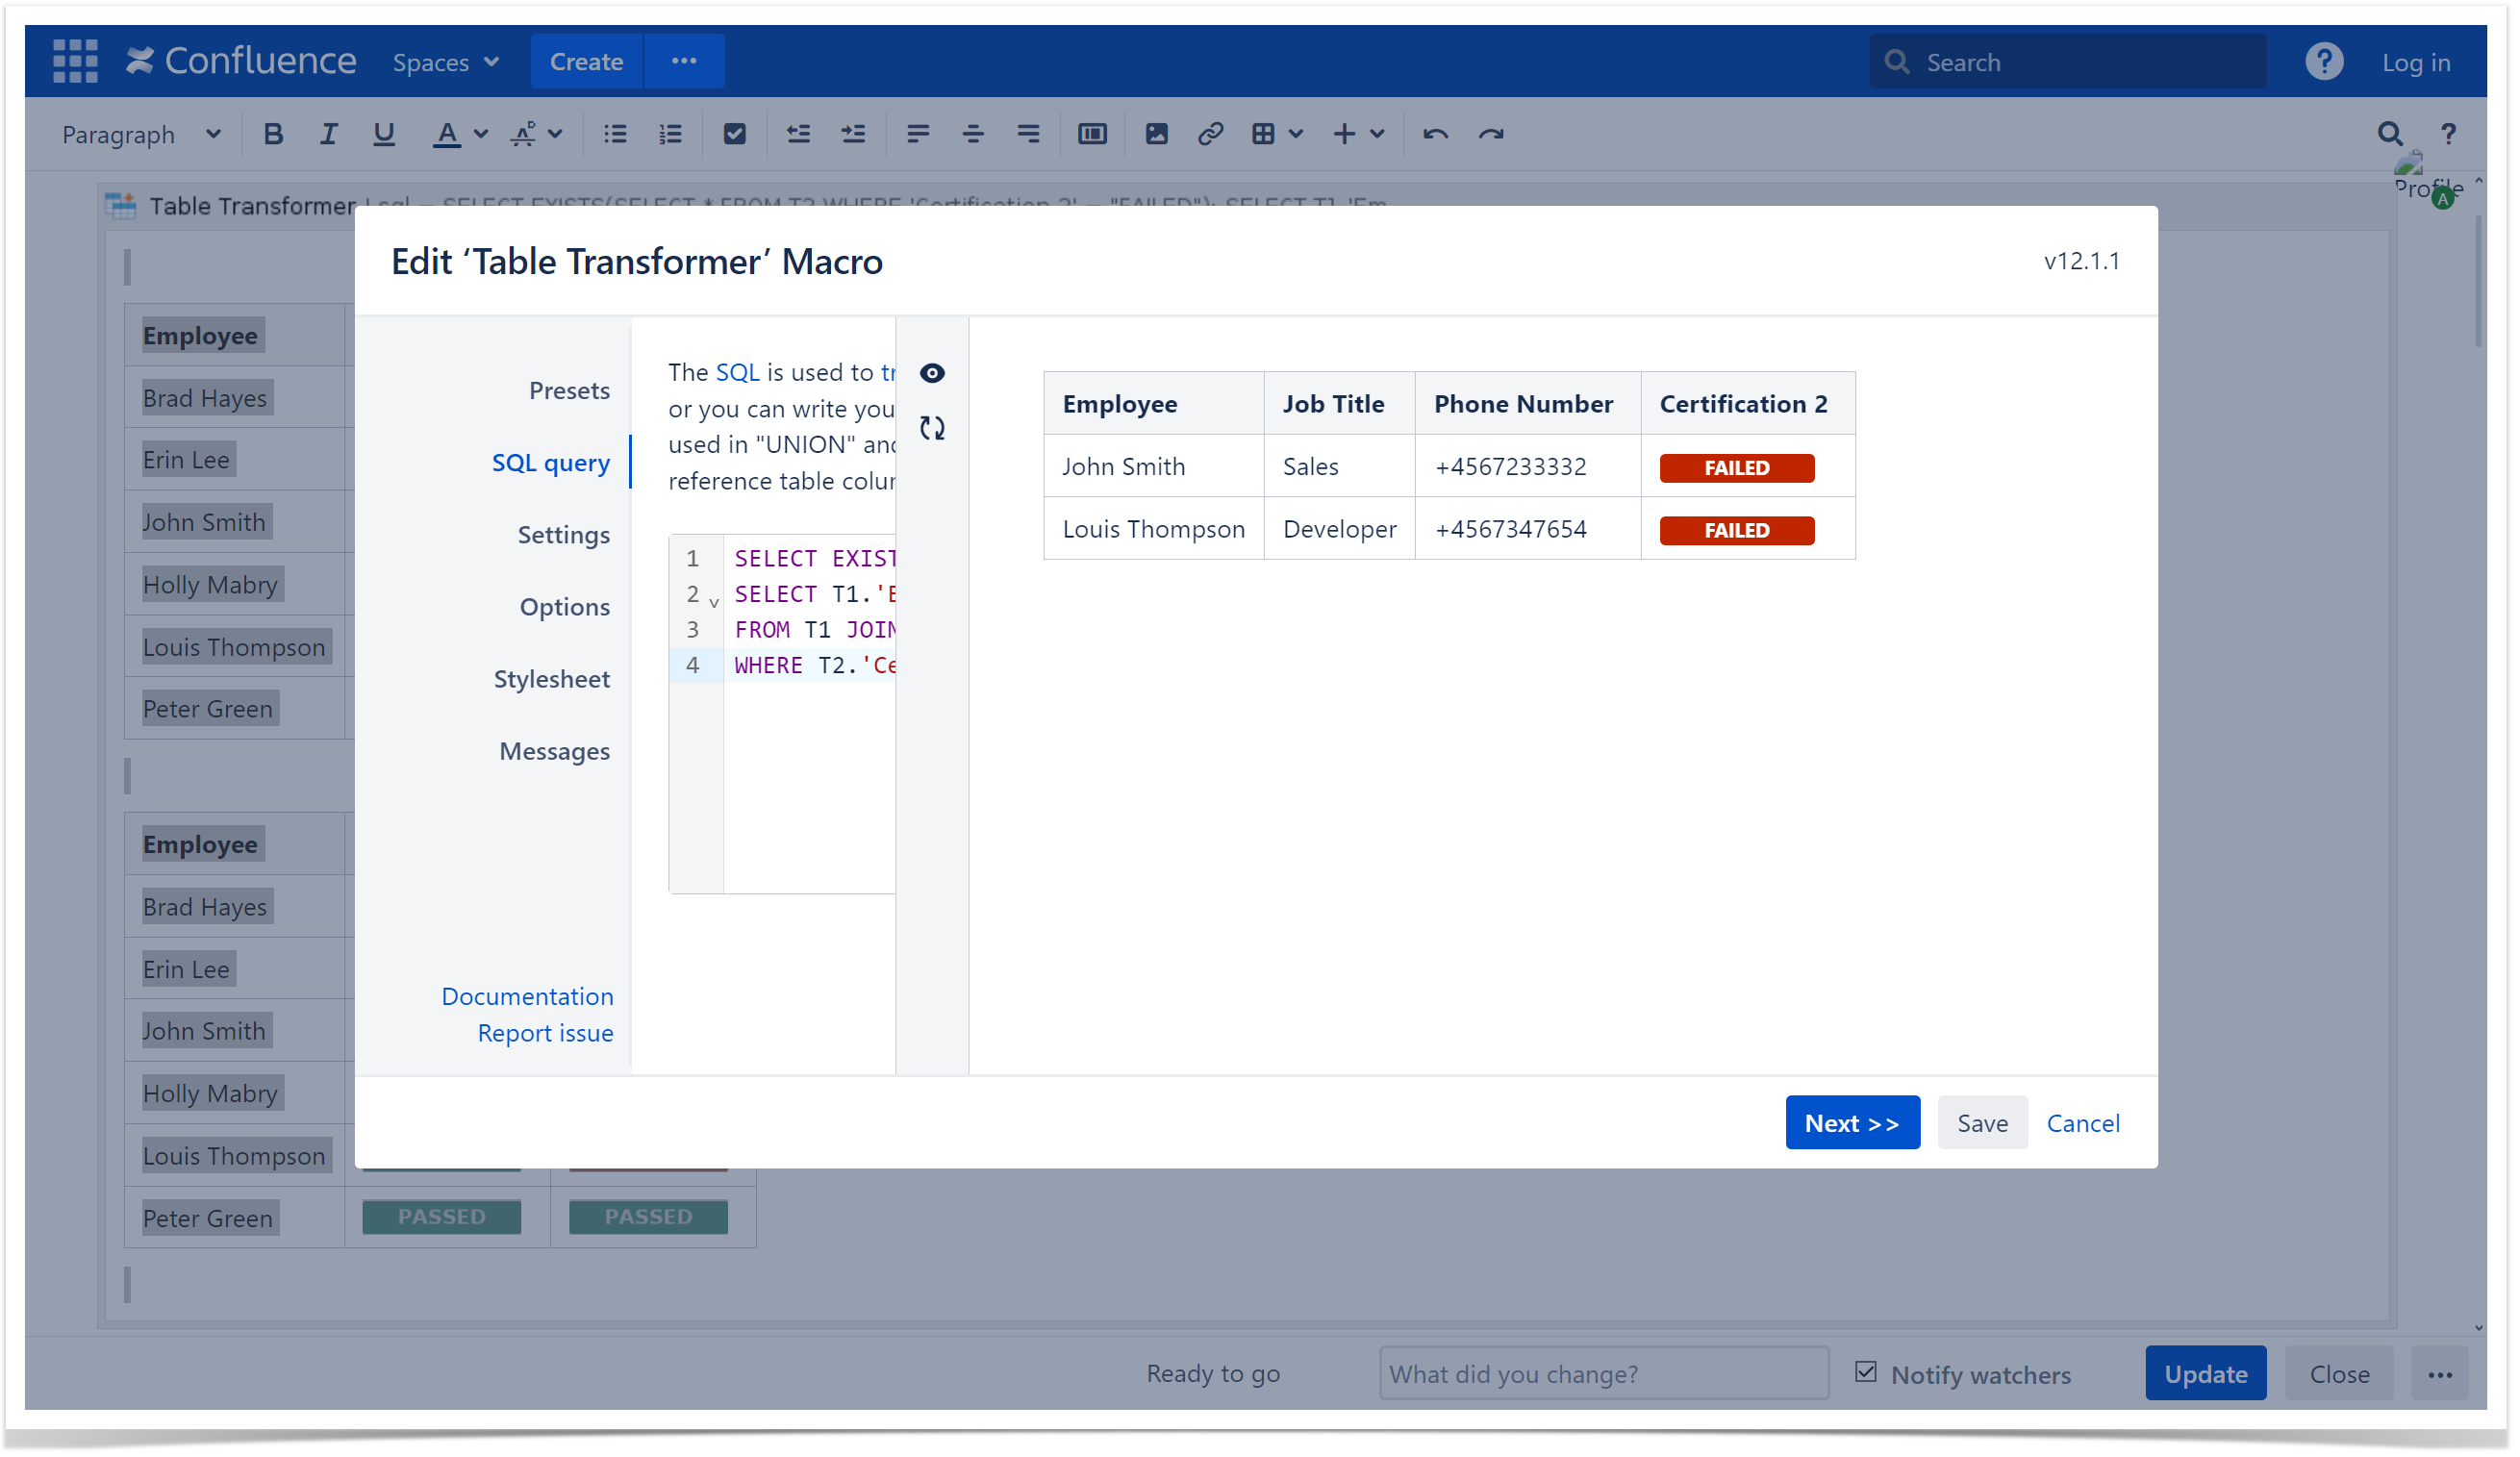Click the undo arrow icon
Screen dimensions: 2520x1457
click(x=1435, y=134)
